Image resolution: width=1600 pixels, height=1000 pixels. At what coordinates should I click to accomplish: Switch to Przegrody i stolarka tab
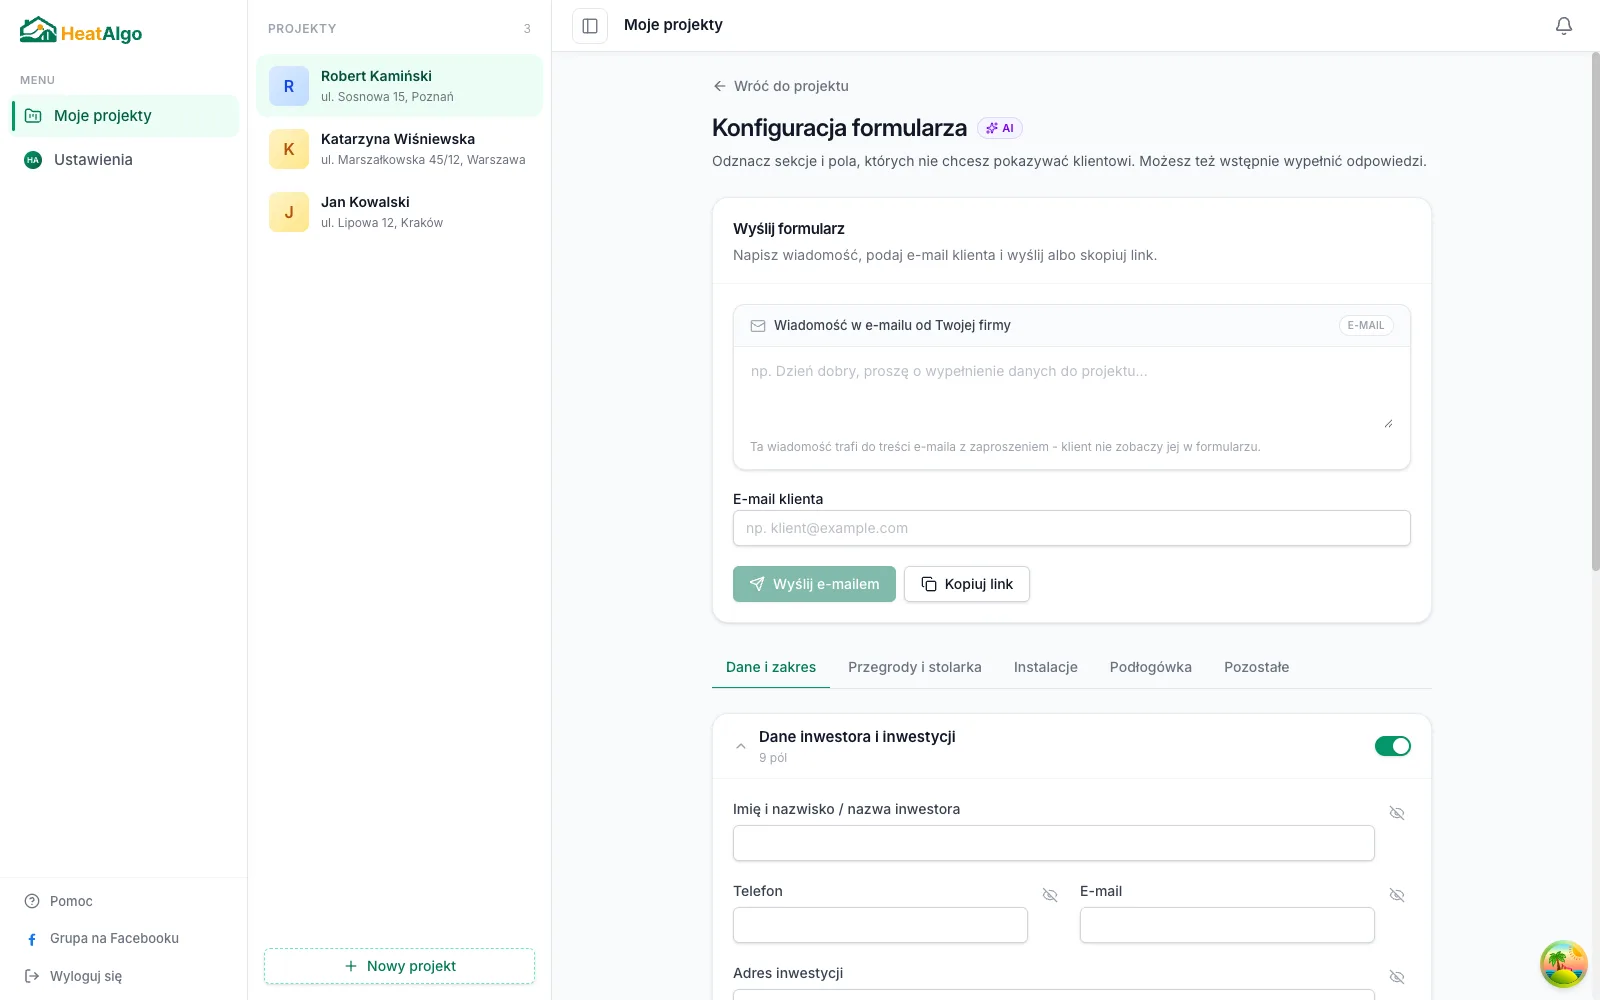tap(915, 667)
